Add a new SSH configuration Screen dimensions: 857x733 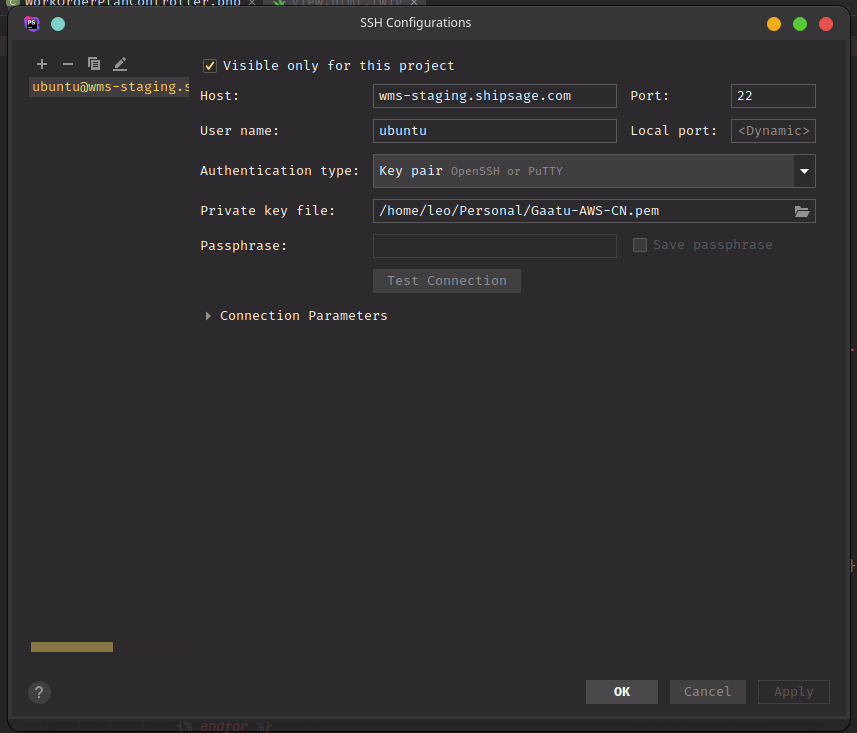click(x=42, y=64)
